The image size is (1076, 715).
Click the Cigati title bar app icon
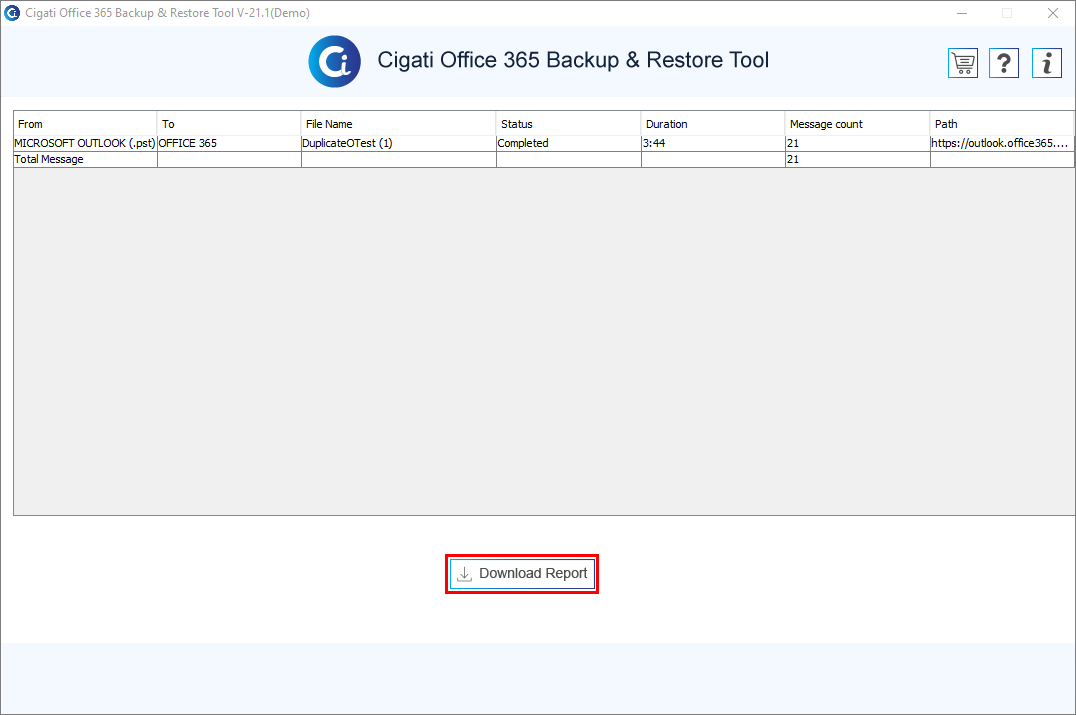pyautogui.click(x=12, y=12)
